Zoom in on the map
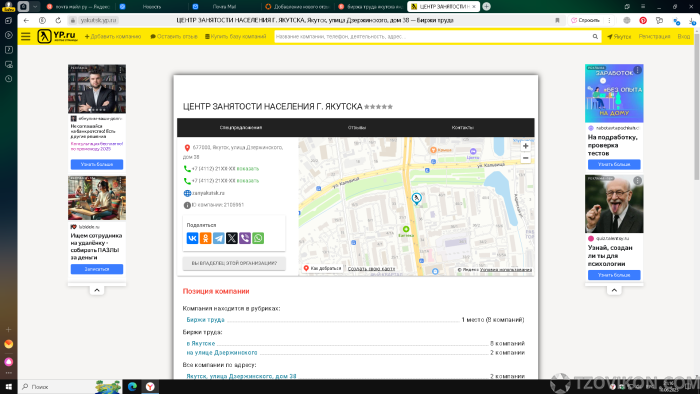The height and width of the screenshot is (394, 700). point(525,146)
